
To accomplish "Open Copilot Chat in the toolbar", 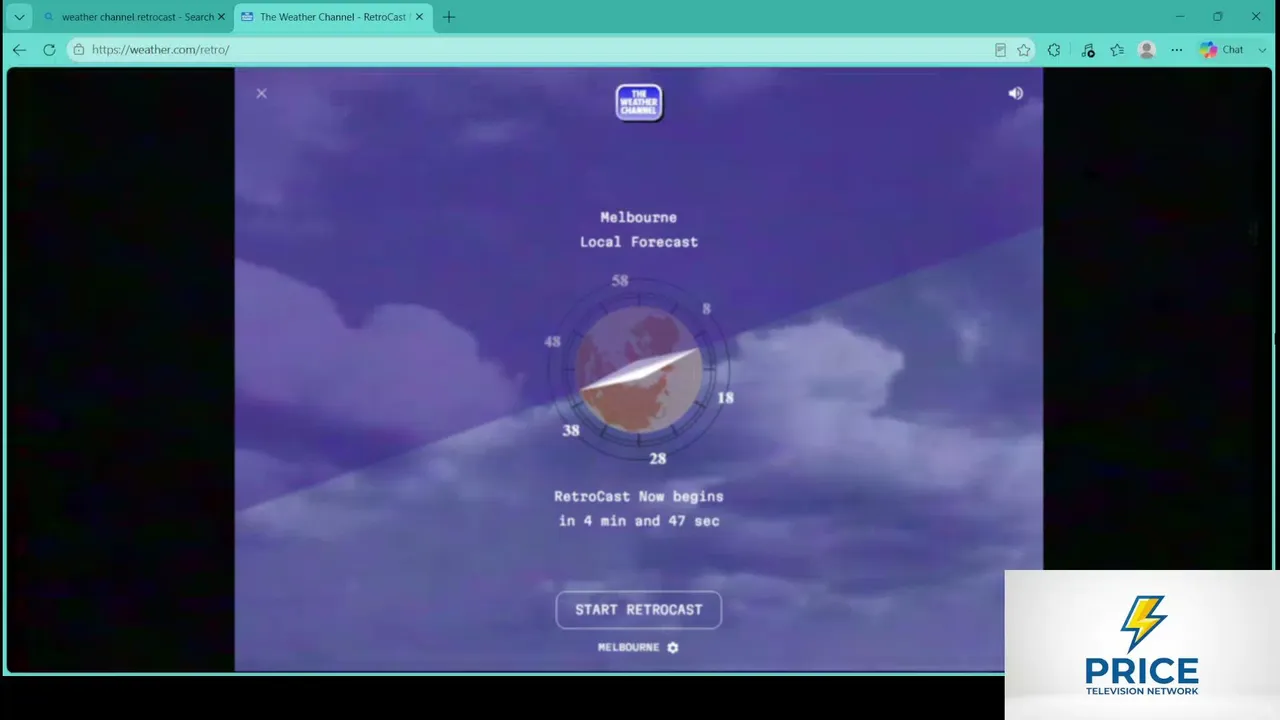I will 1222,50.
